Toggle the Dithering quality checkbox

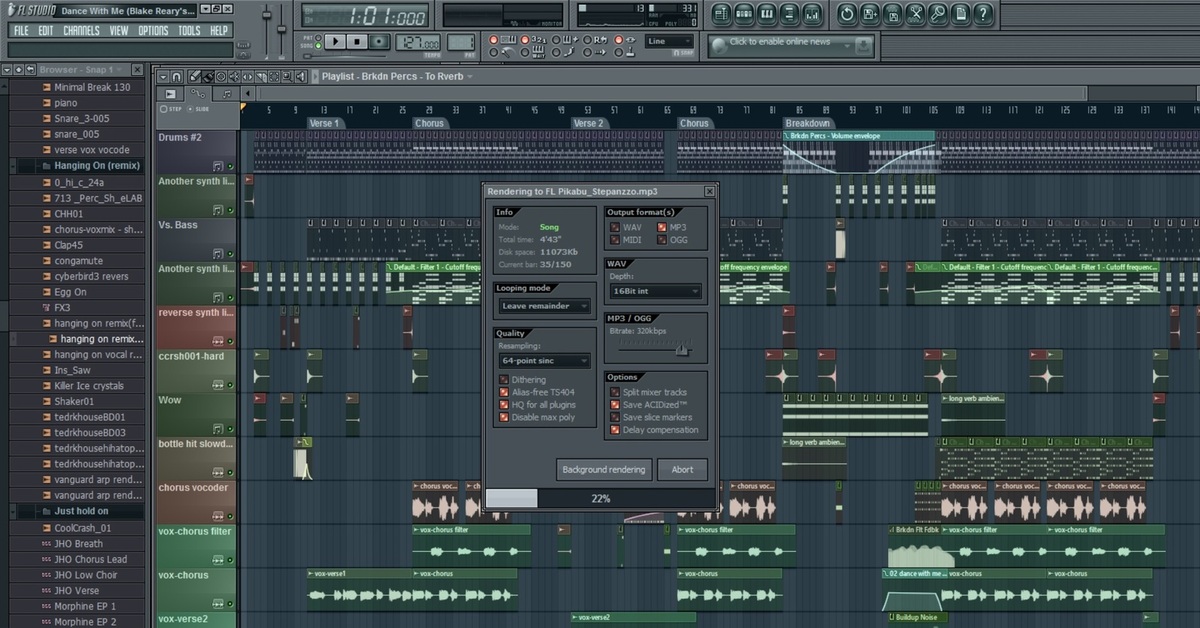pos(503,380)
